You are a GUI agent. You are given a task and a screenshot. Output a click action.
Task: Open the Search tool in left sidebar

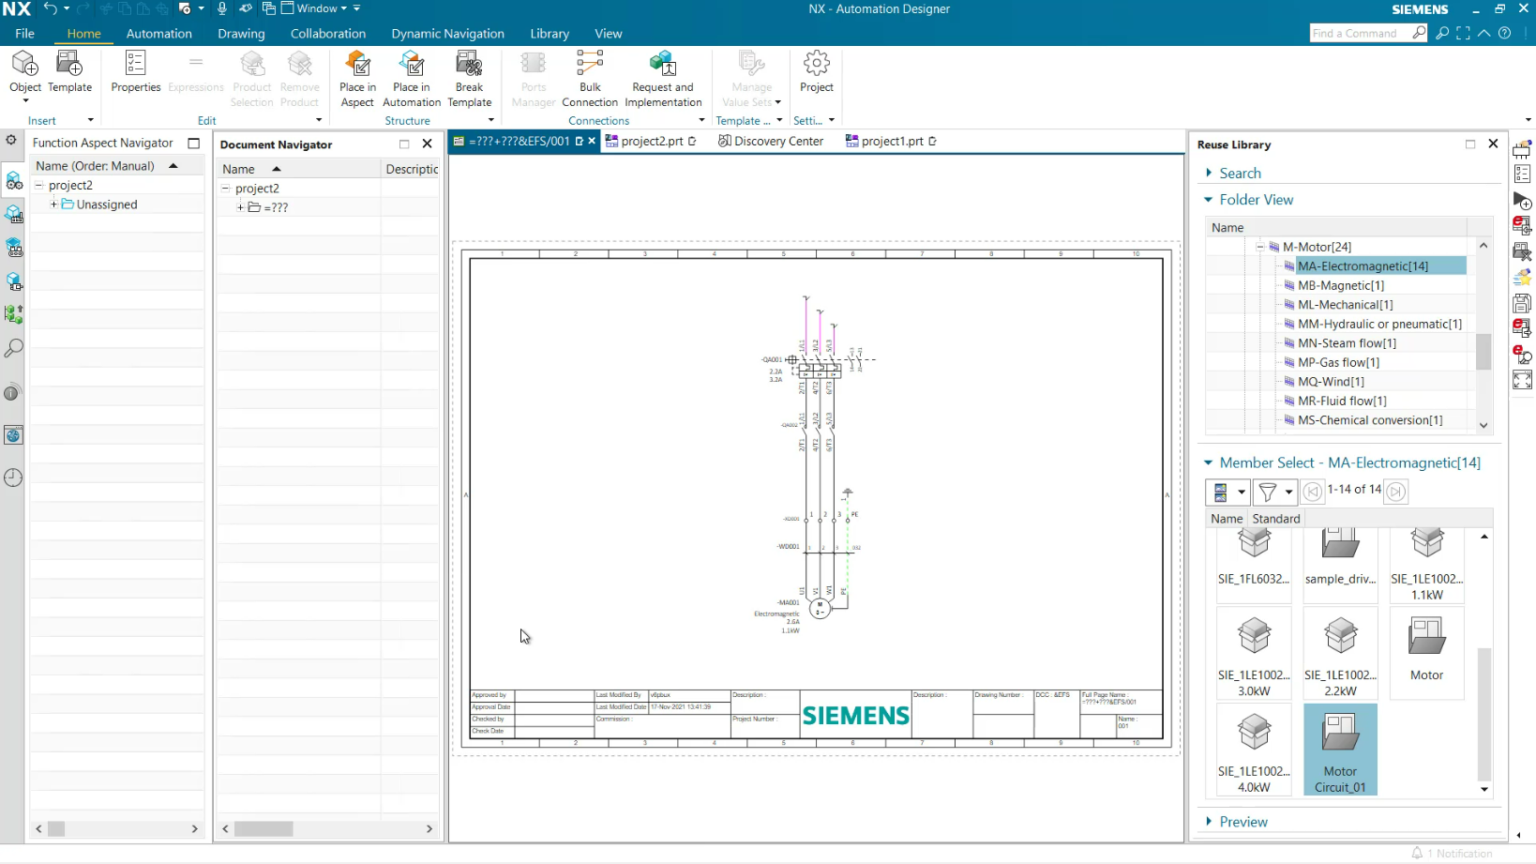pyautogui.click(x=12, y=348)
